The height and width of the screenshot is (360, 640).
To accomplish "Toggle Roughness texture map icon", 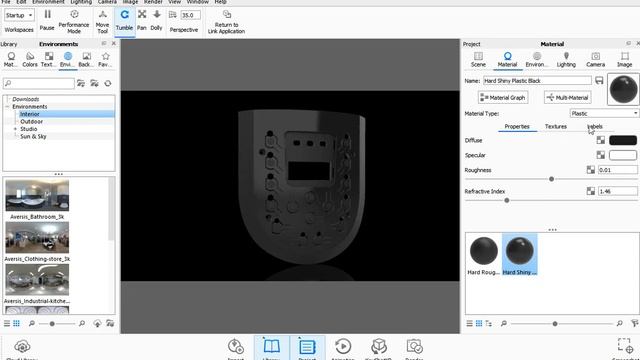I will [591, 170].
